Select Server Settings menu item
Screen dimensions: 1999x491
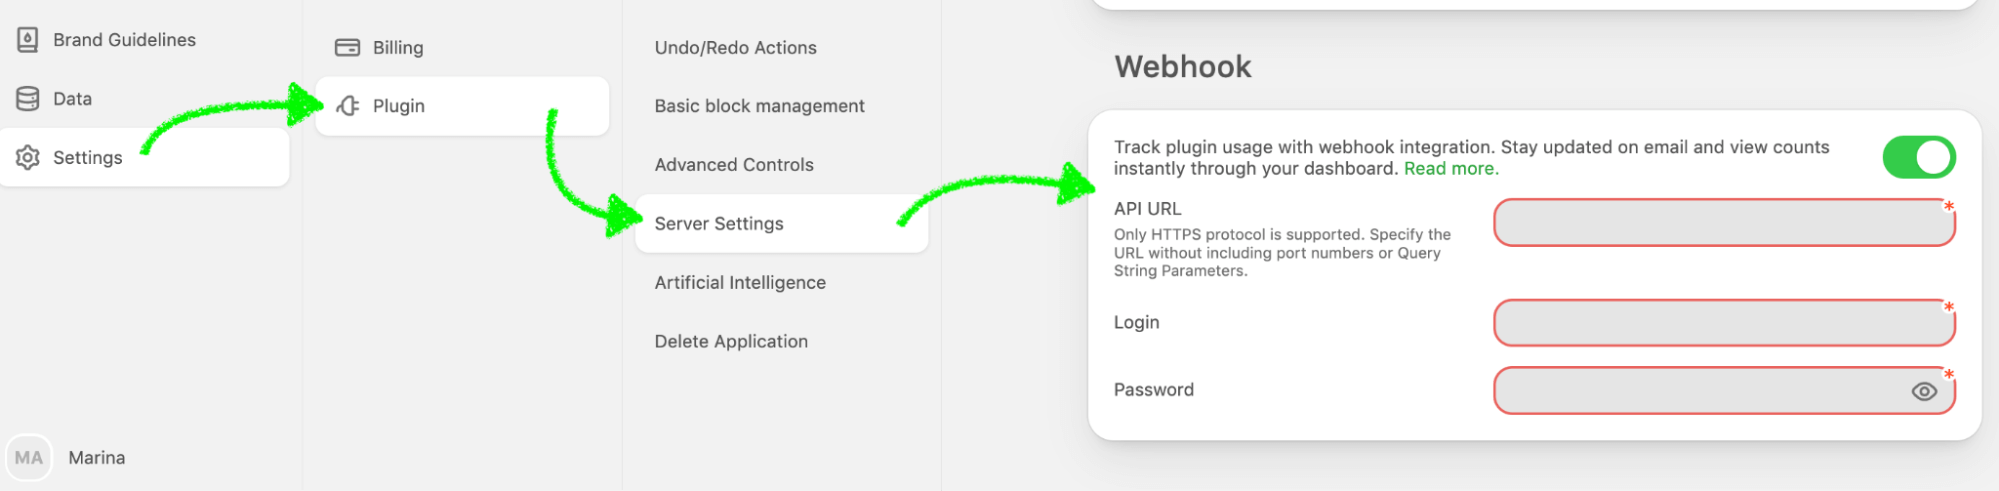pos(719,224)
